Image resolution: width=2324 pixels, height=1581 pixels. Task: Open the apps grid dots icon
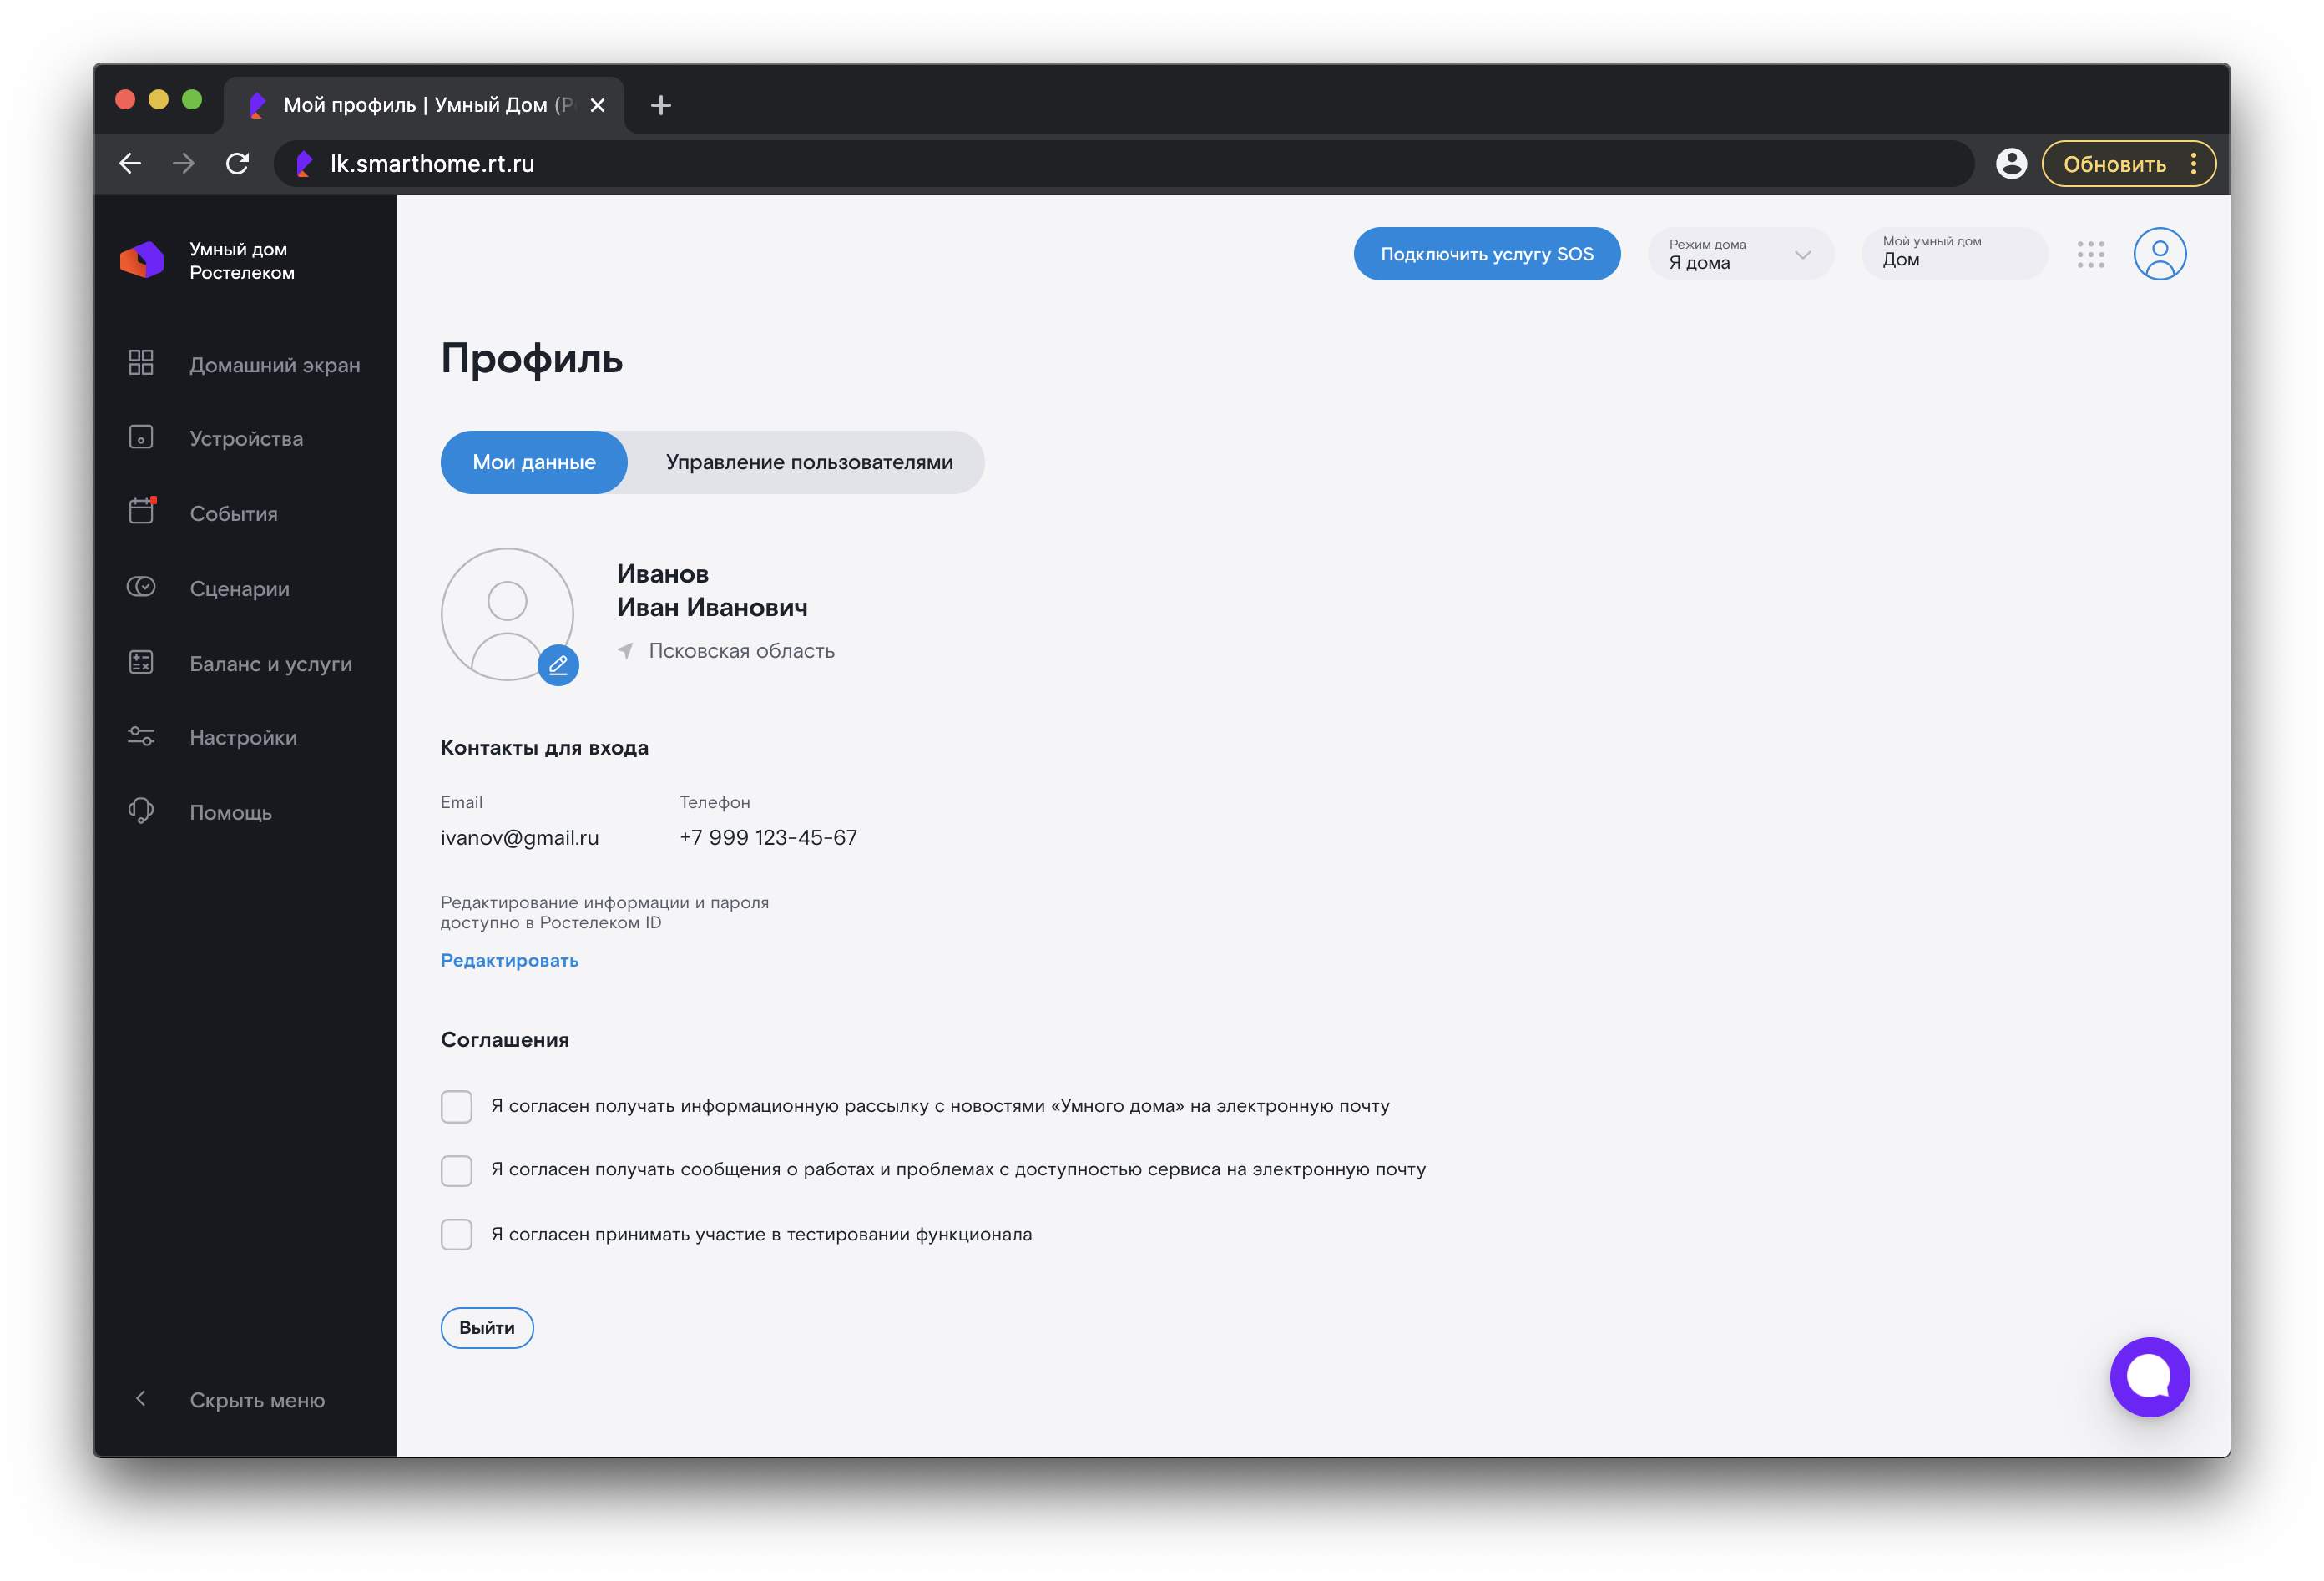tap(2090, 254)
